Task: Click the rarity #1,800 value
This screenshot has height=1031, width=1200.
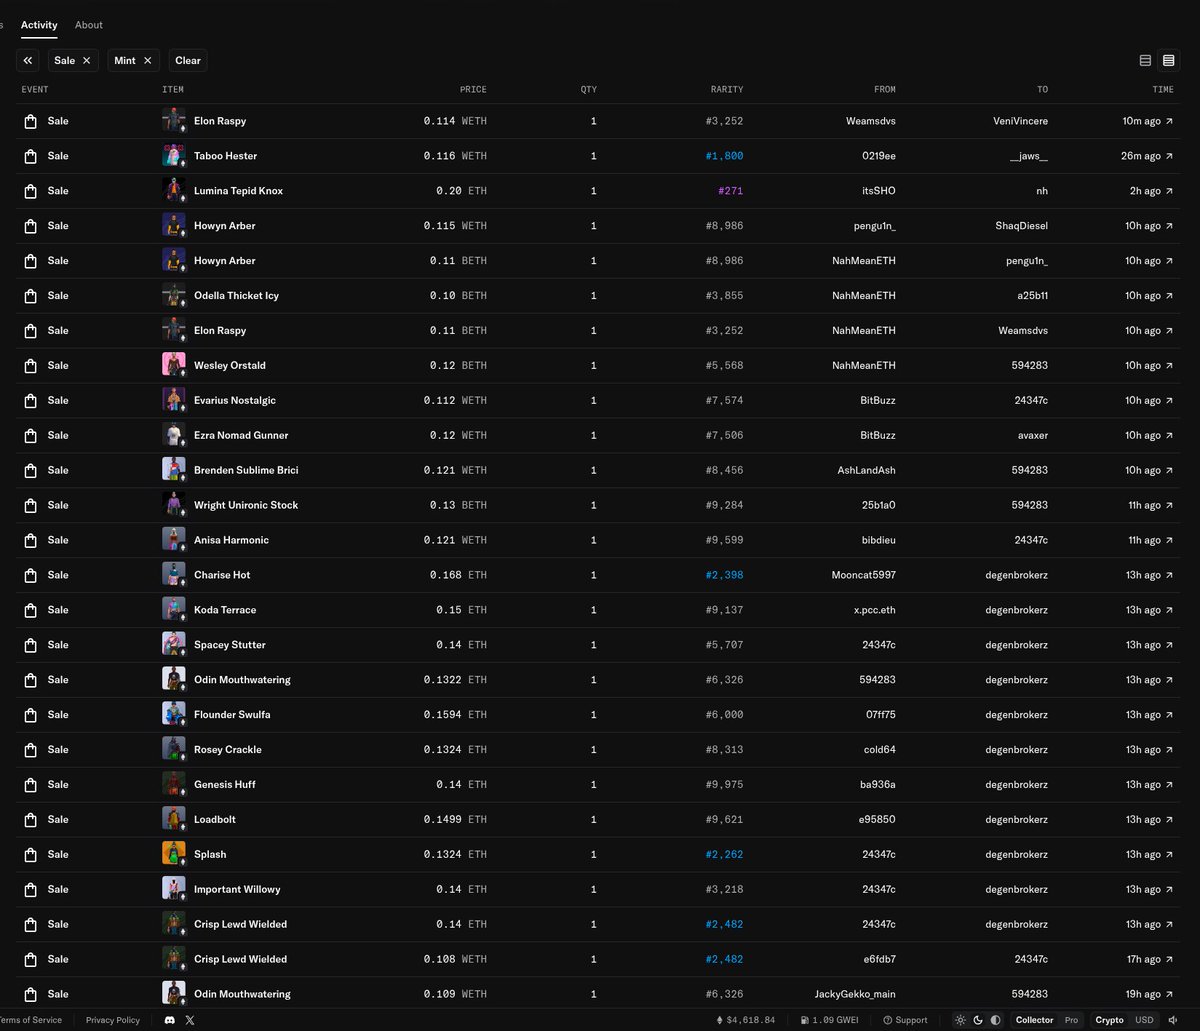Action: [x=724, y=156]
